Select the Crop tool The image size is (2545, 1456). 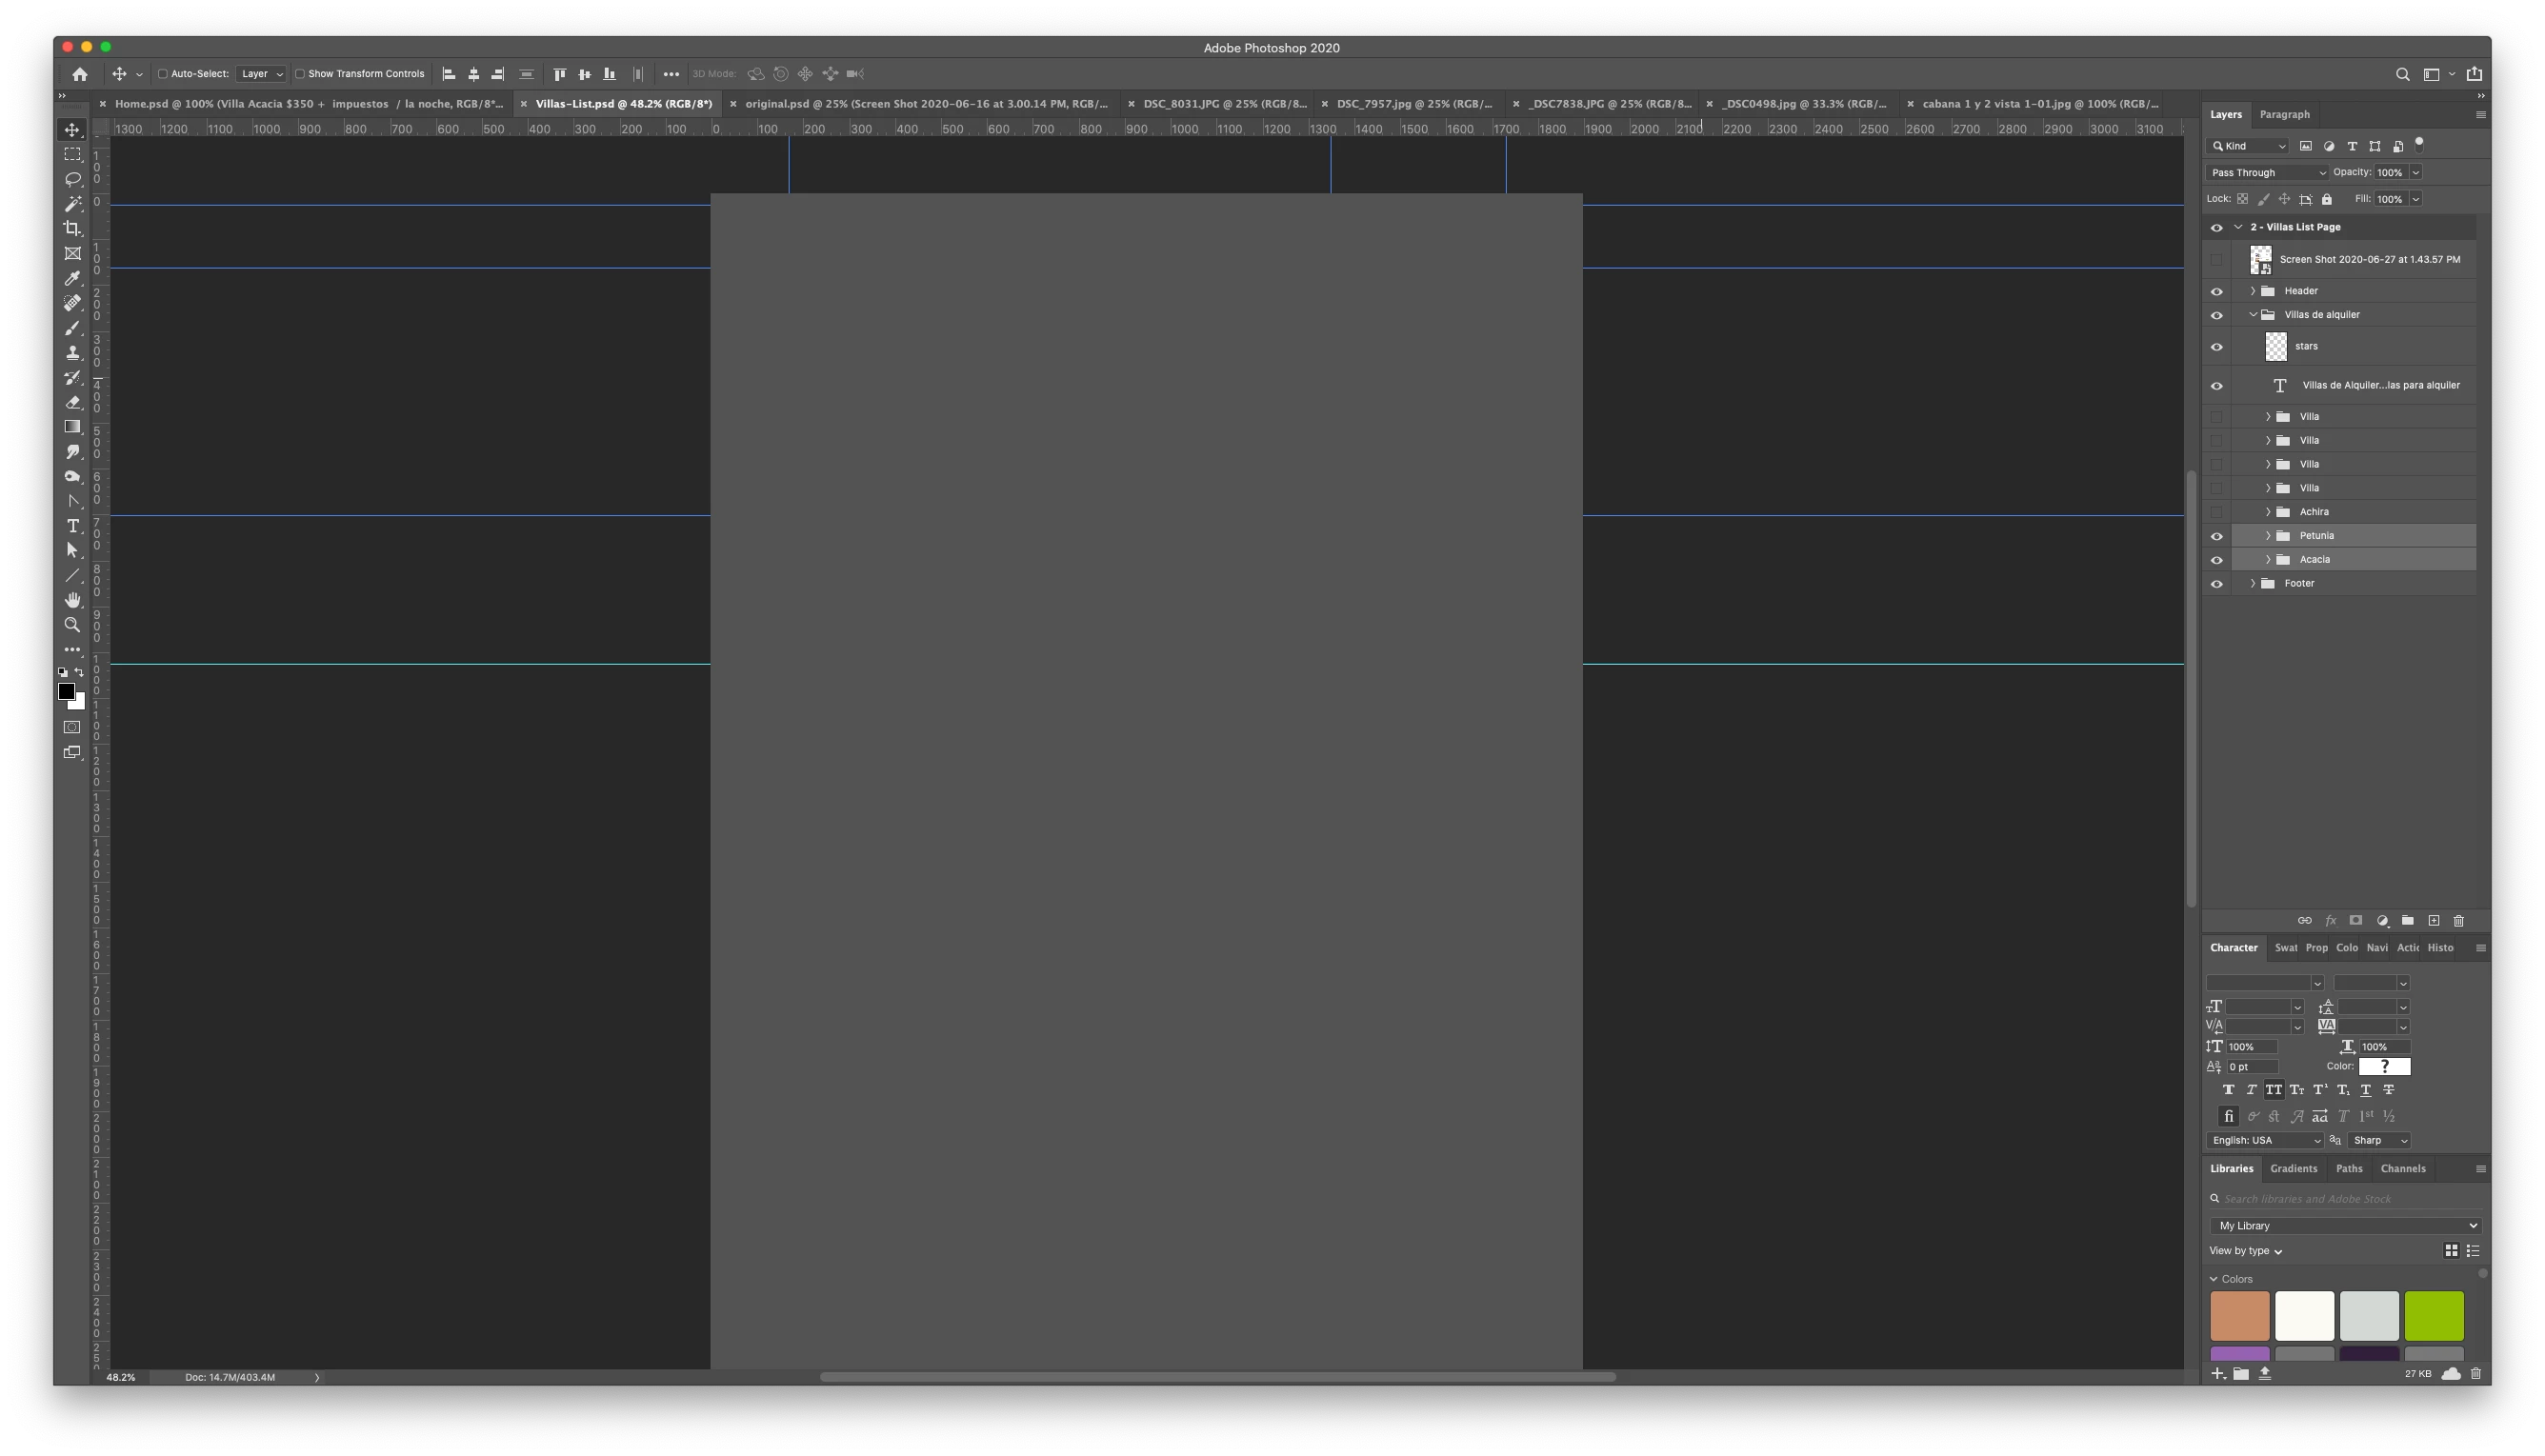pyautogui.click(x=72, y=229)
